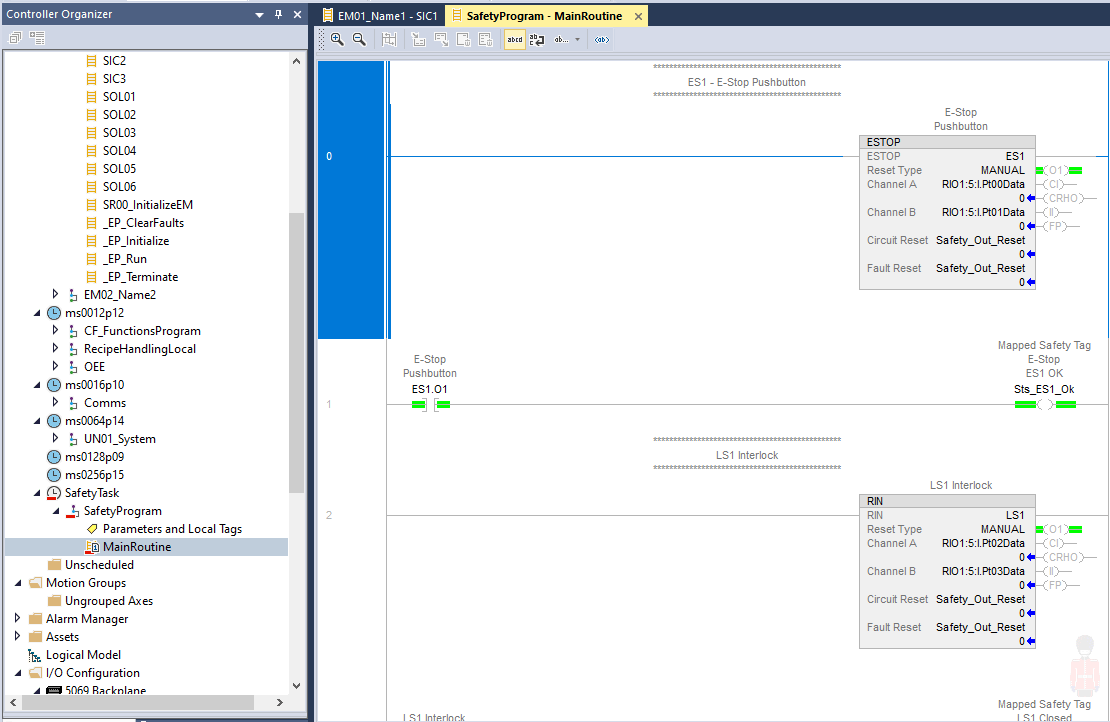Toggle the 'abcd' show descriptions button
This screenshot has height=722, width=1110.
coord(514,40)
